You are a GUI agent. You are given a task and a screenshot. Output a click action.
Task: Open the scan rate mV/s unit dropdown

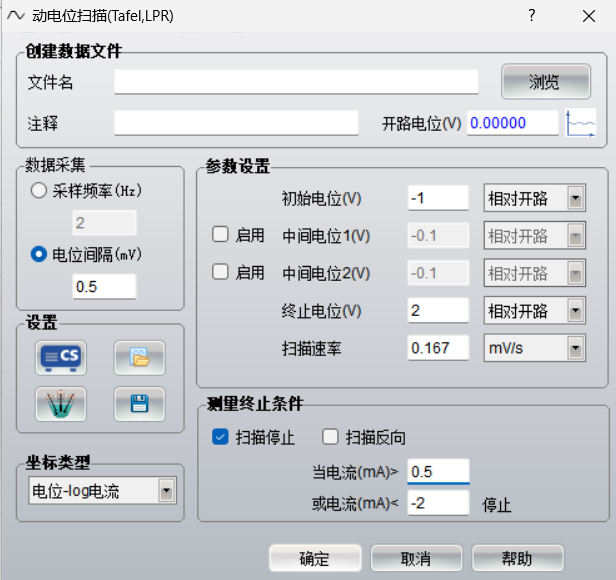pyautogui.click(x=535, y=348)
